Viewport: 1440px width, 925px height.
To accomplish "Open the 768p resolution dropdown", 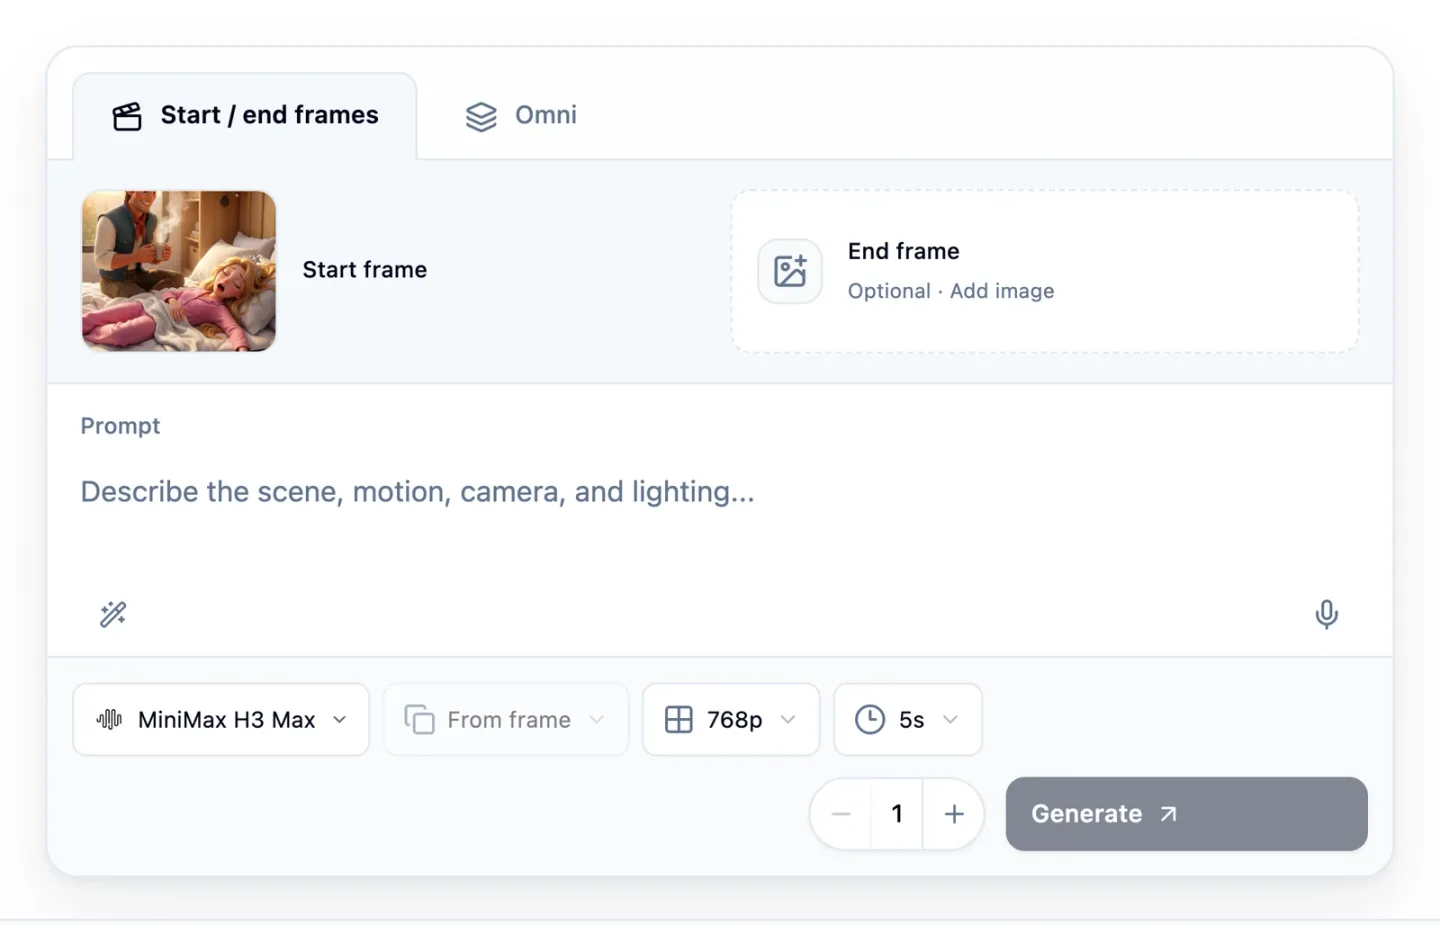I will point(731,720).
